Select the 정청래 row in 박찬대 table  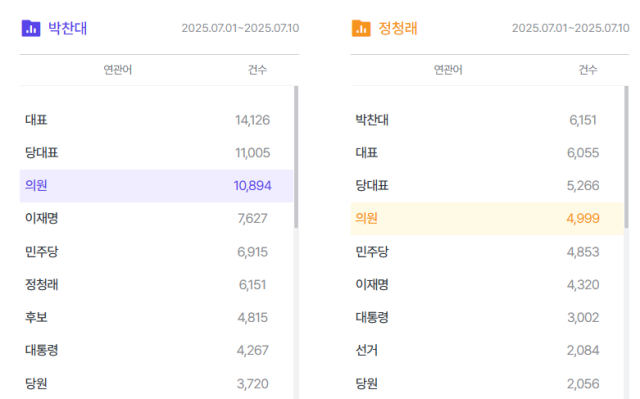coord(156,284)
